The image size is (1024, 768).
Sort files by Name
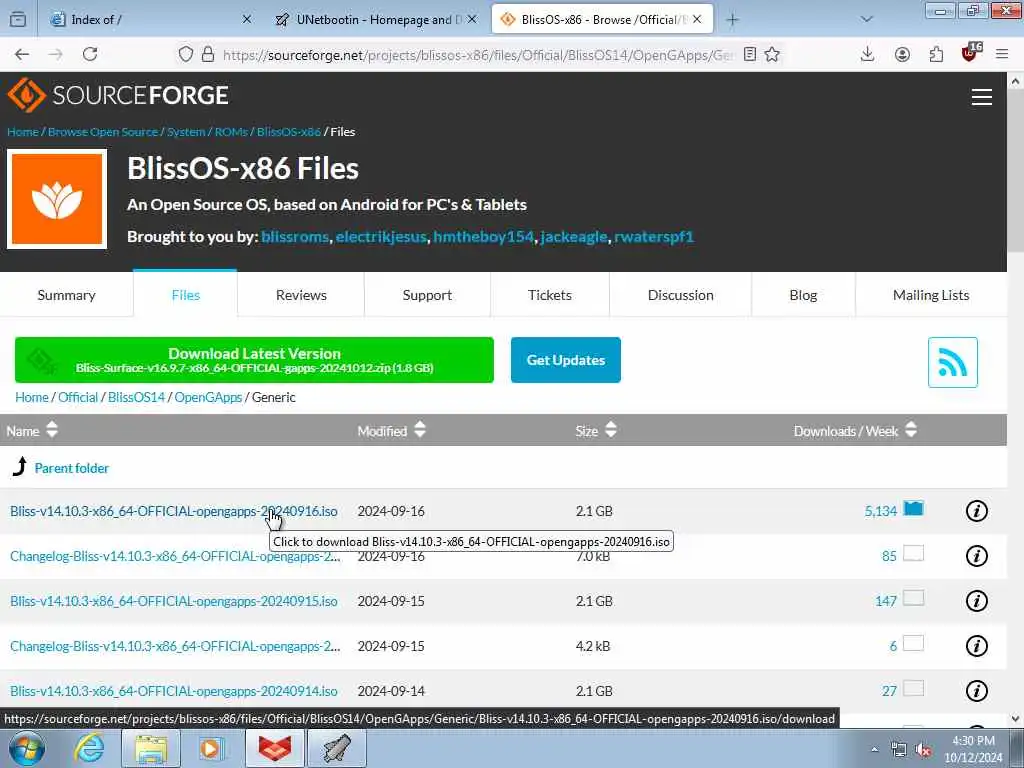tap(32, 430)
